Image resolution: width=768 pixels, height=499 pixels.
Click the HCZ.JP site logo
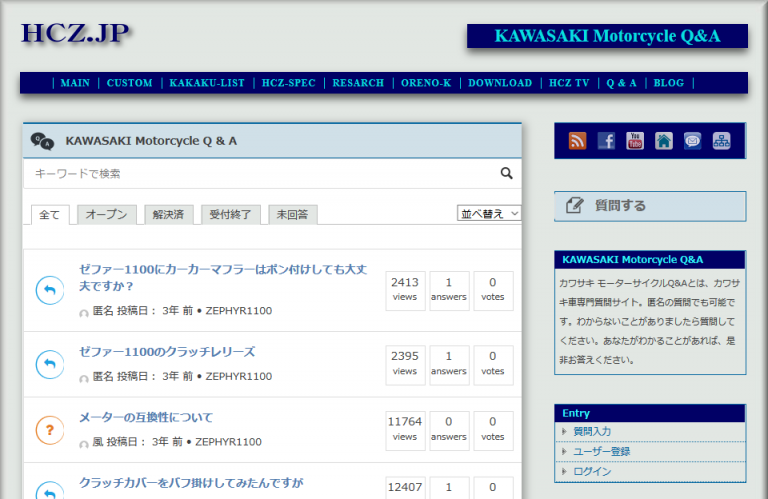(x=75, y=34)
